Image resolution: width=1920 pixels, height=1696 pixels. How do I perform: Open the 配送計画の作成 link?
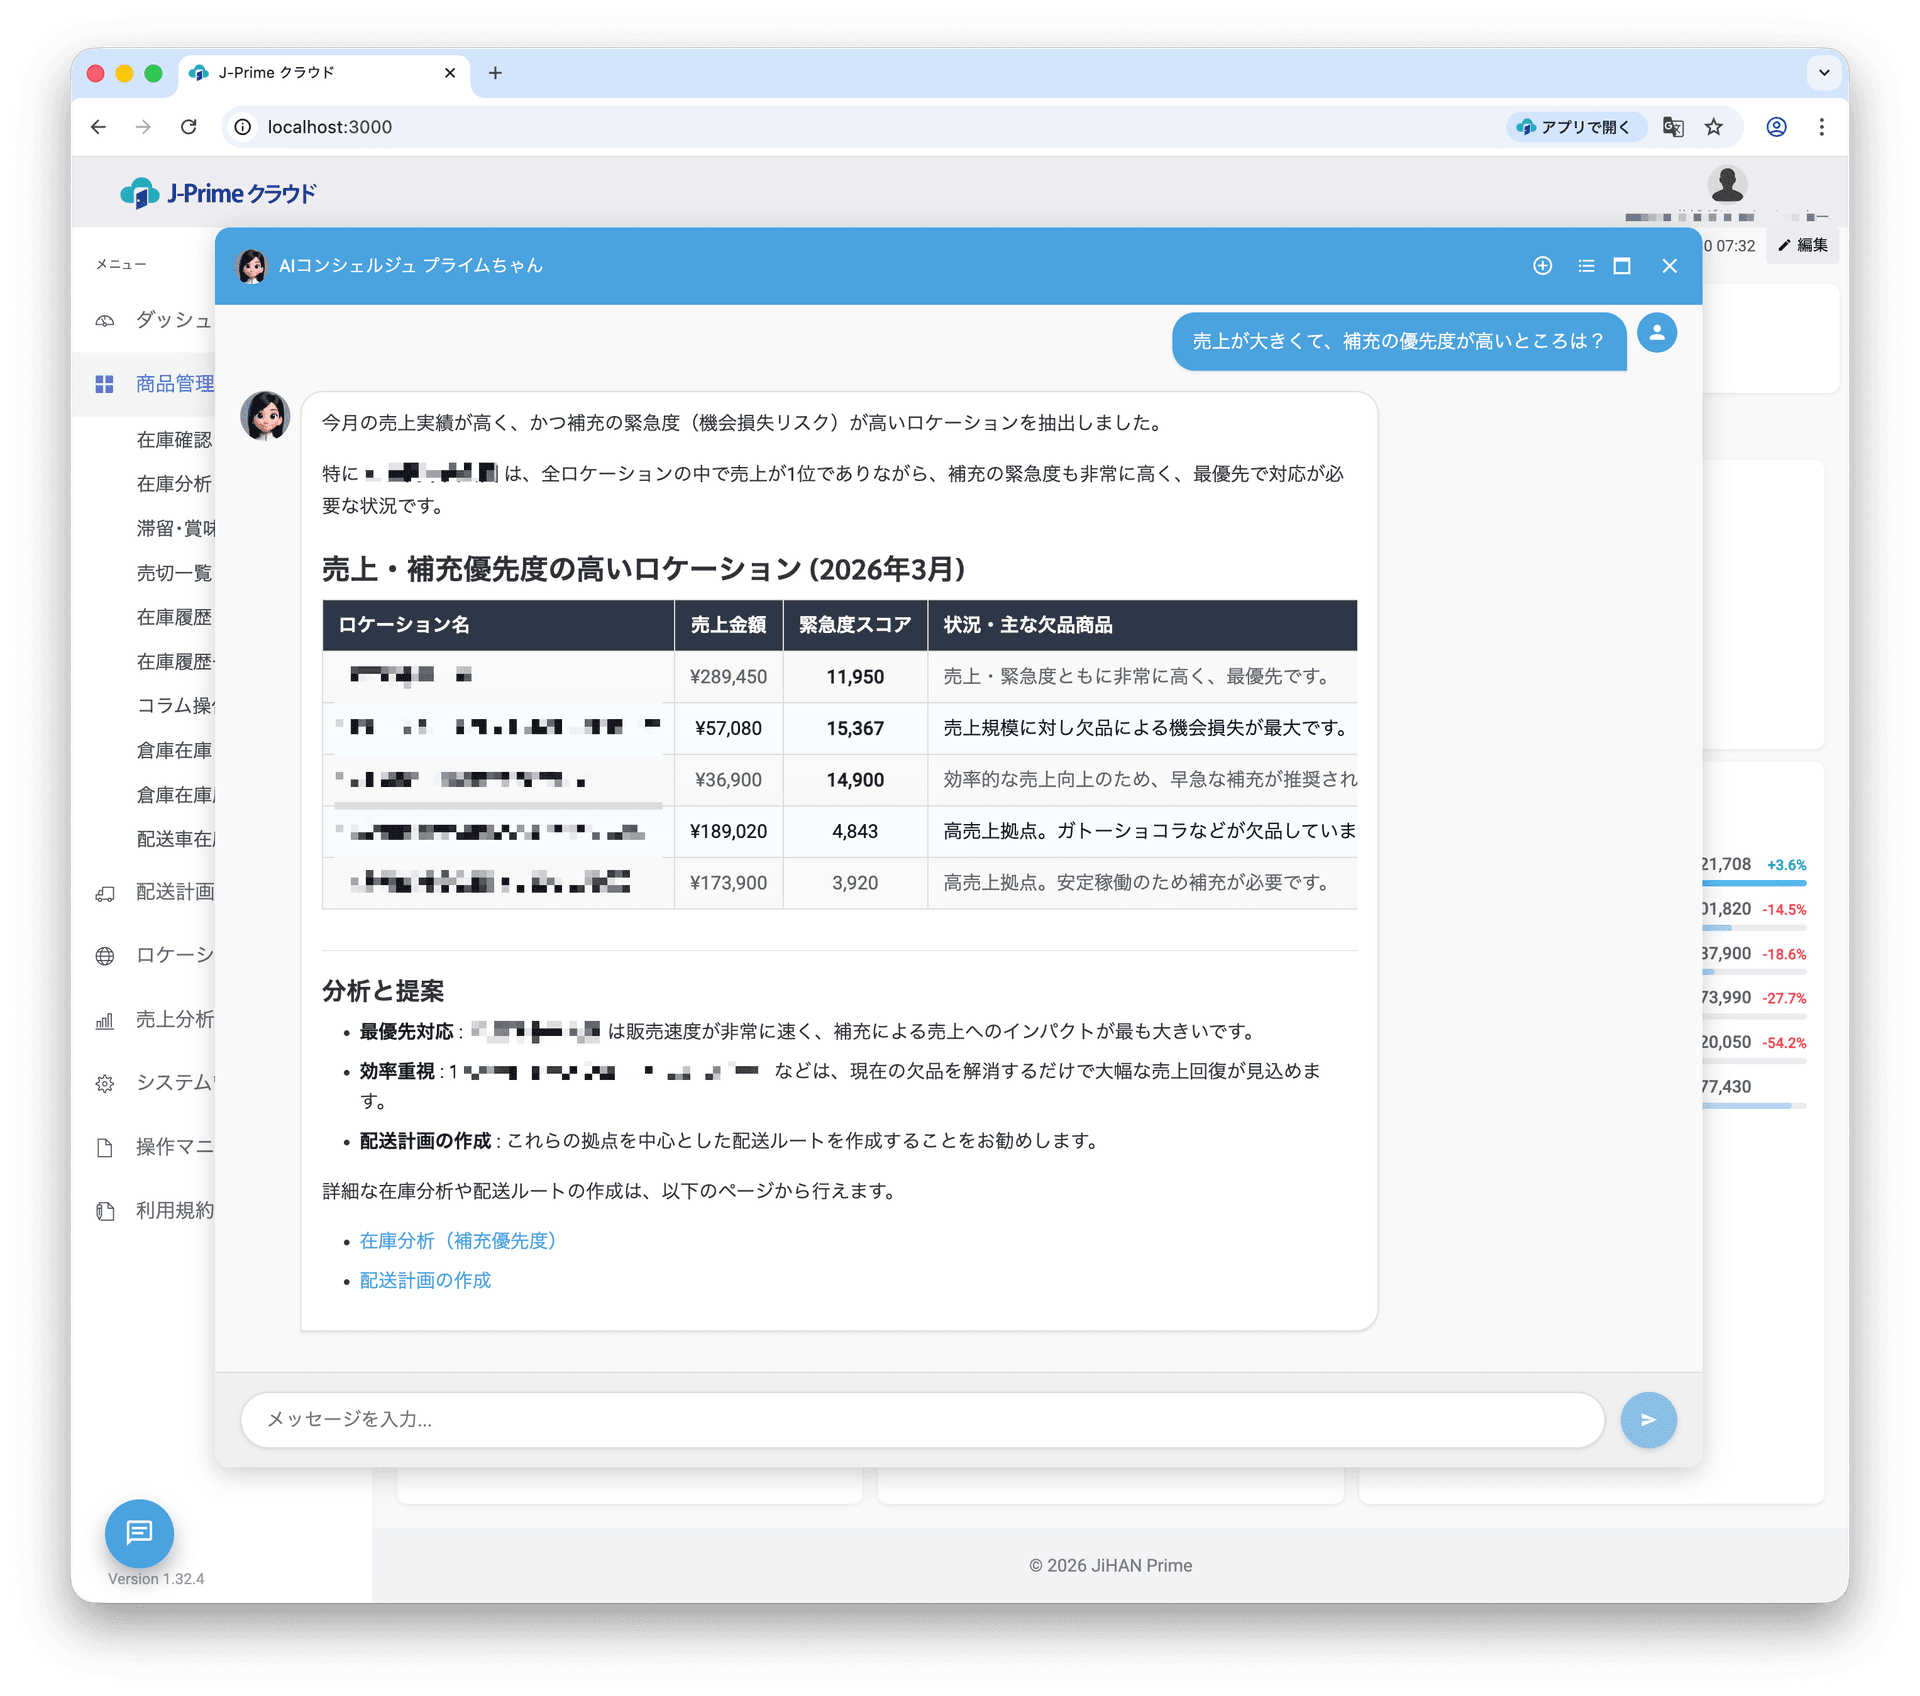[424, 1280]
